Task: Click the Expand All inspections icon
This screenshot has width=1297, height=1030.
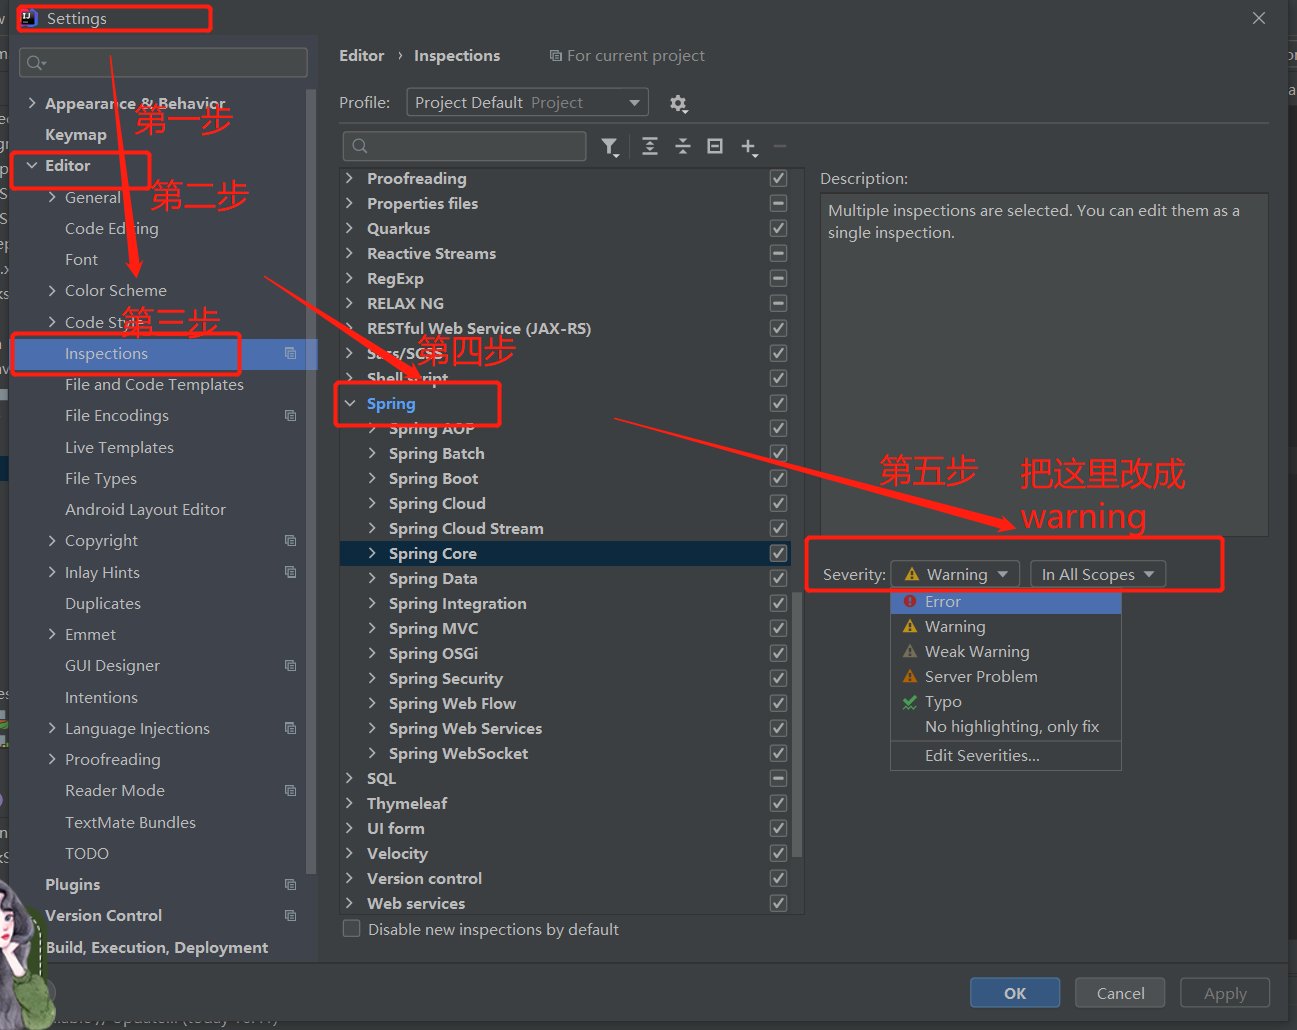Action: (650, 146)
